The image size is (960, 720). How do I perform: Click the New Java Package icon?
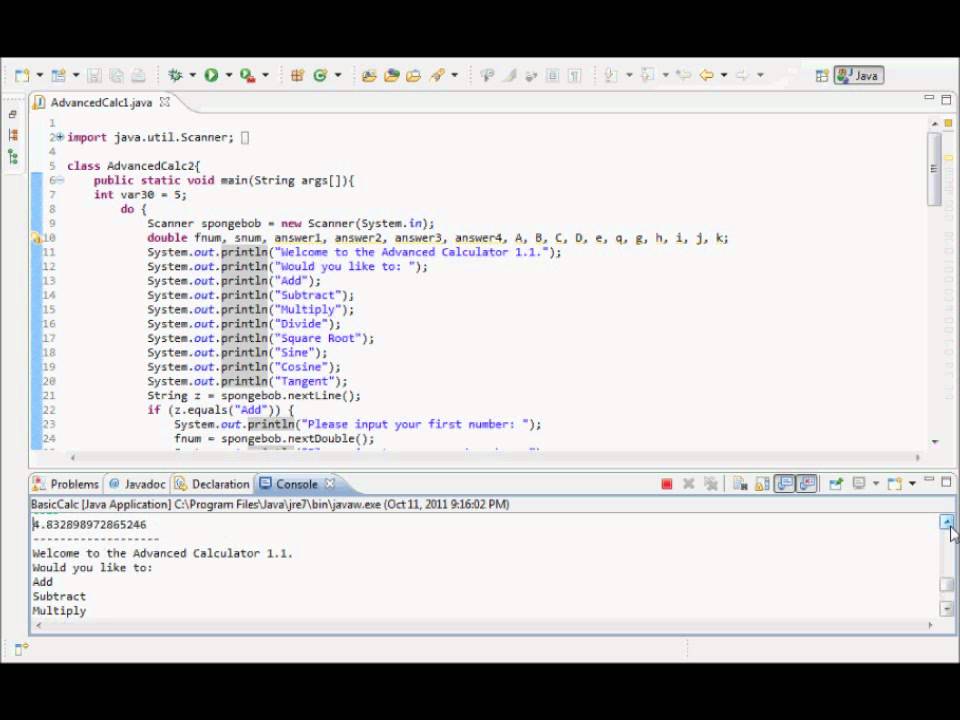tap(298, 75)
